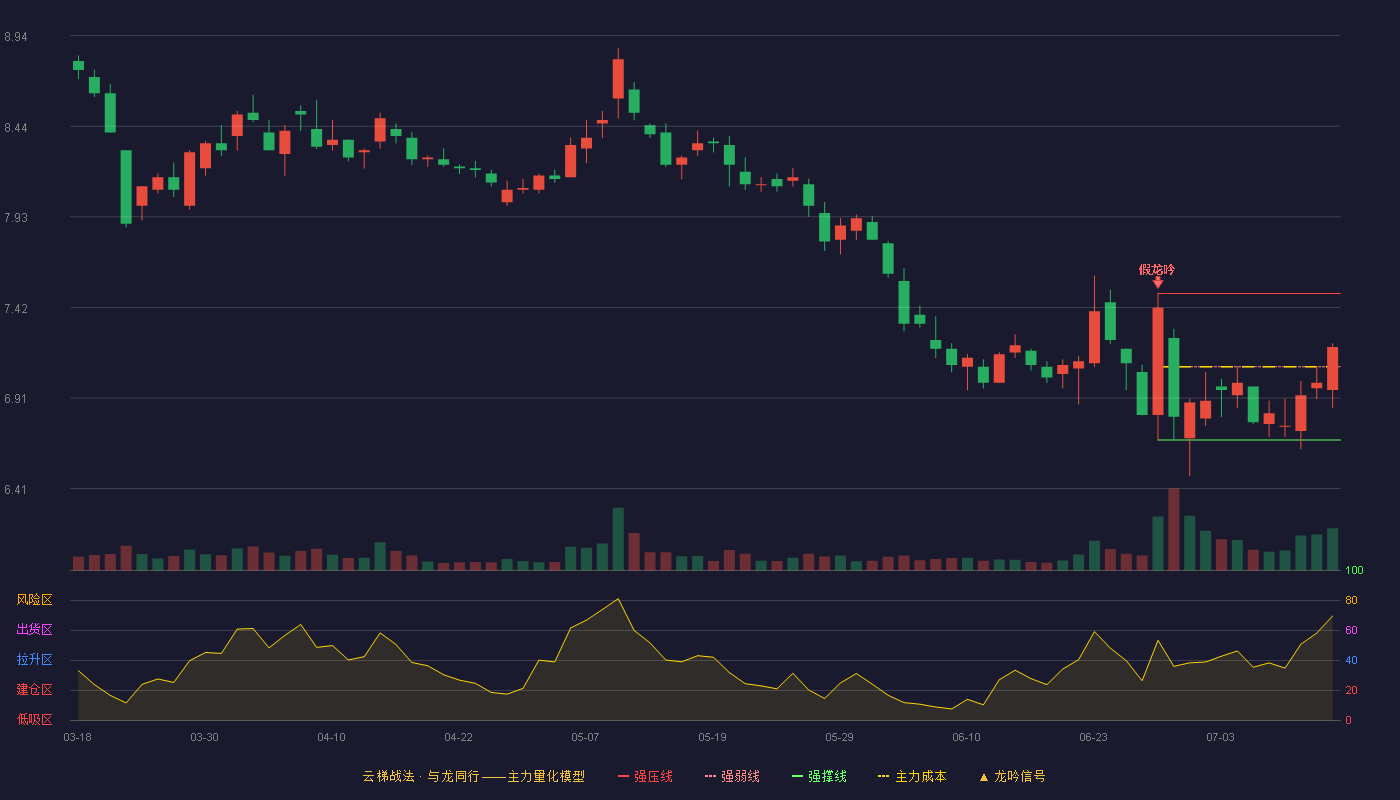Click the 05-07 date label
This screenshot has width=1400, height=800.
[x=585, y=737]
